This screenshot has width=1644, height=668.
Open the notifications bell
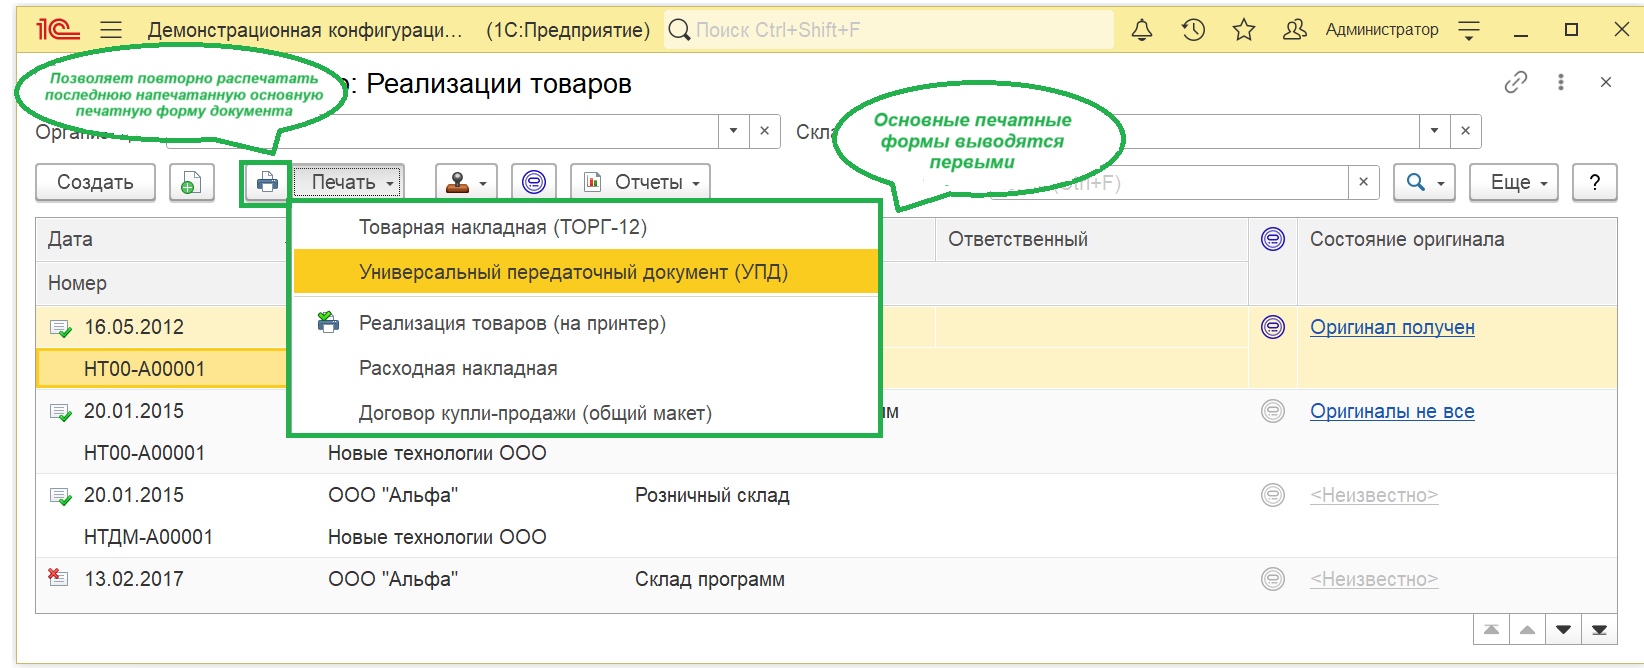tap(1141, 30)
